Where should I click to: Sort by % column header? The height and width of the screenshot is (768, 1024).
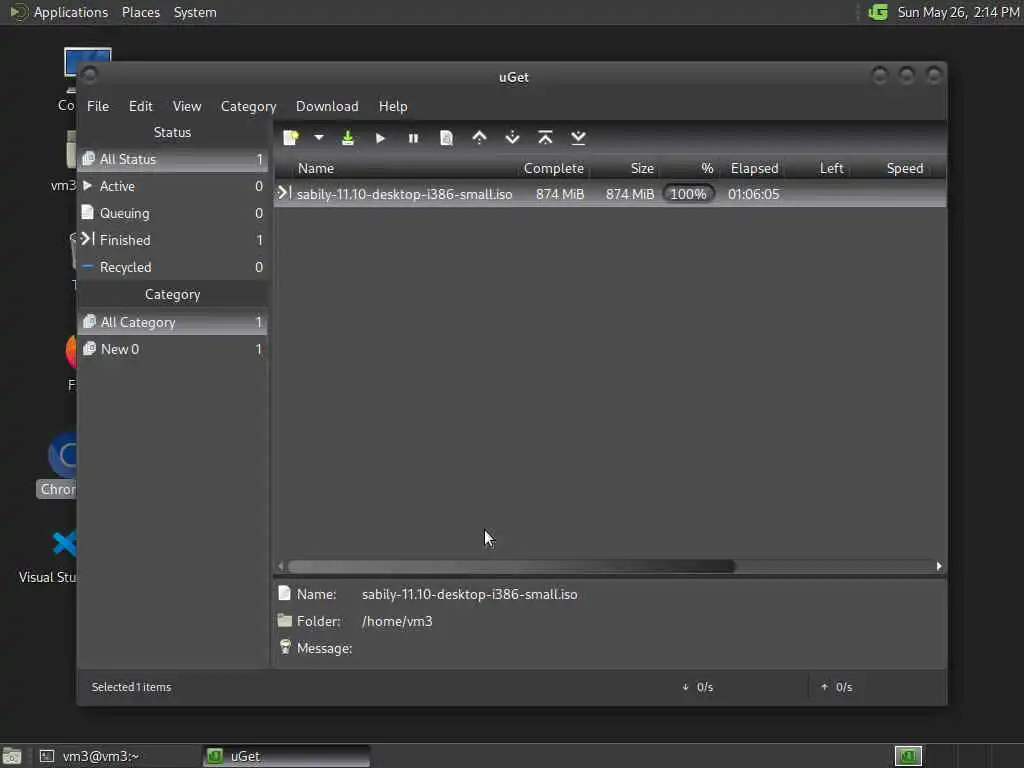pyautogui.click(x=691, y=168)
